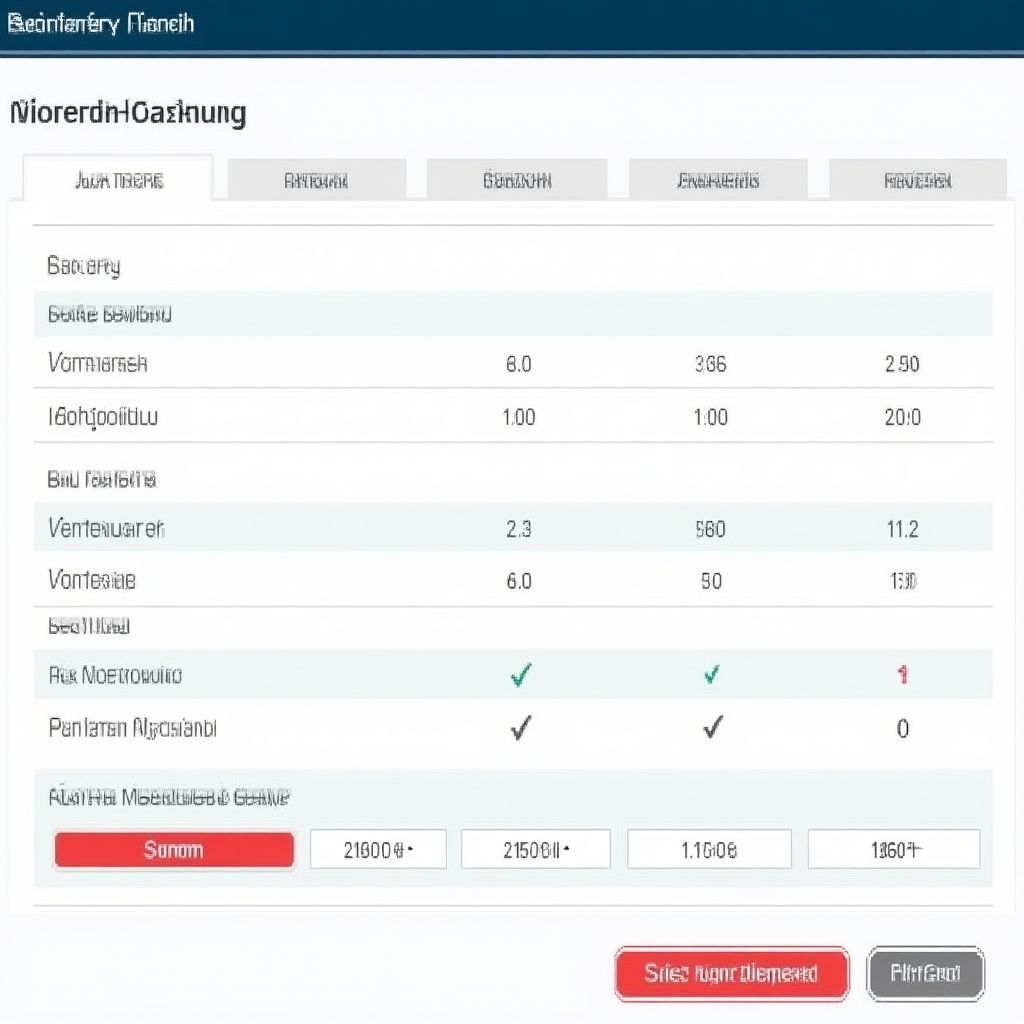Toggle second black checkmark in Panlaren Algosianbi row
Screen dimensions: 1024x1024
[711, 729]
